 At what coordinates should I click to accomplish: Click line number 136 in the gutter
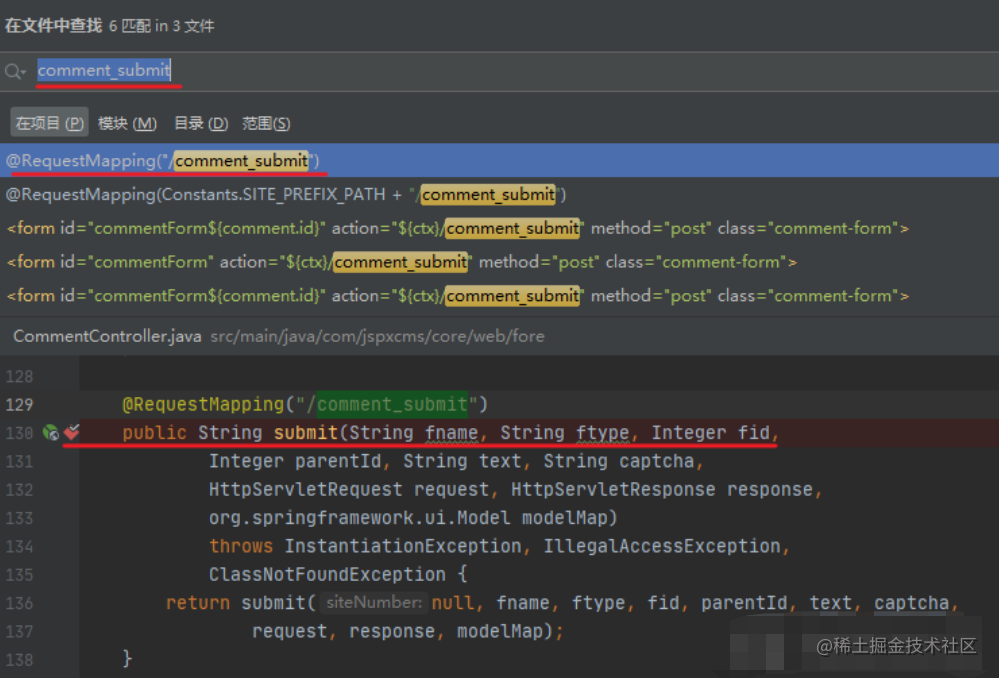[19, 603]
